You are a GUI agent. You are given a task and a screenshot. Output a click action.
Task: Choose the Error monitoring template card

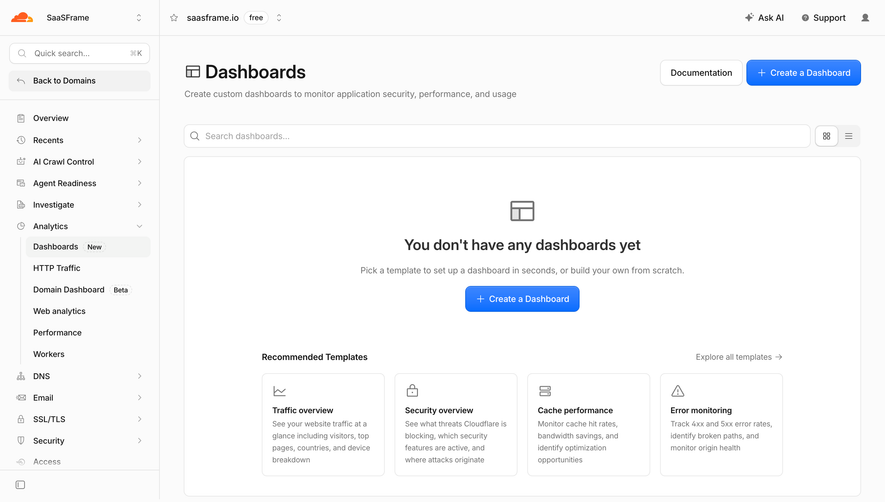tap(721, 425)
